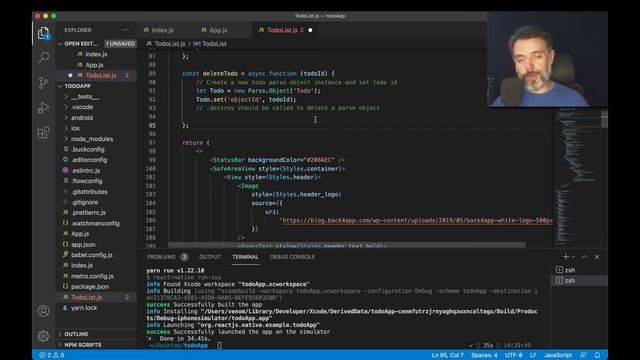This screenshot has height=360, width=640.
Task: Change language mode JavaScript
Action: (x=558, y=355)
